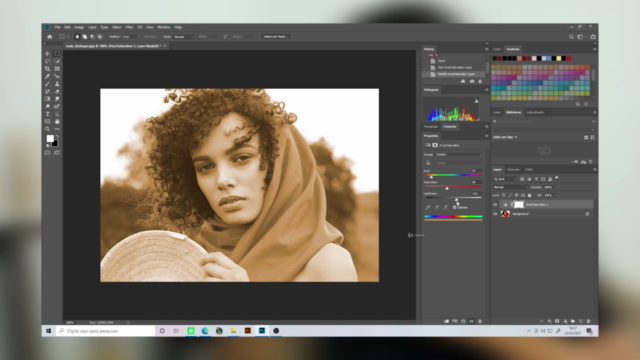Click first eyedropper in Hue/Saturation properties
Viewport: 640px width, 360px height.
[428, 207]
